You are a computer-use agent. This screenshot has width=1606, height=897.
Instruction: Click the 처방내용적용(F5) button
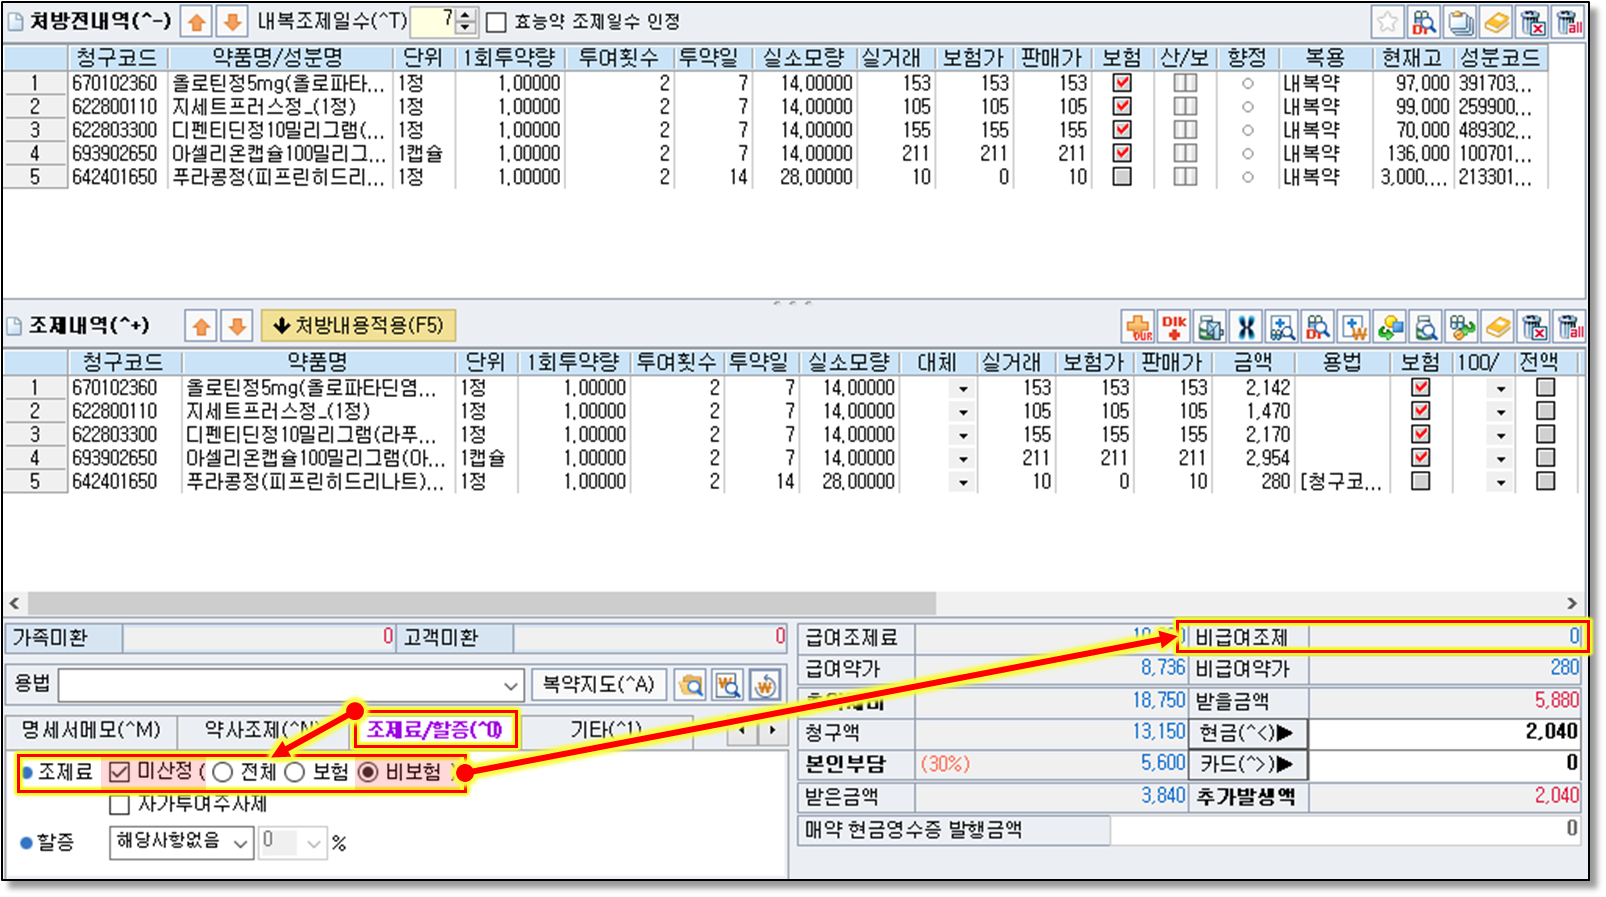coord(358,326)
